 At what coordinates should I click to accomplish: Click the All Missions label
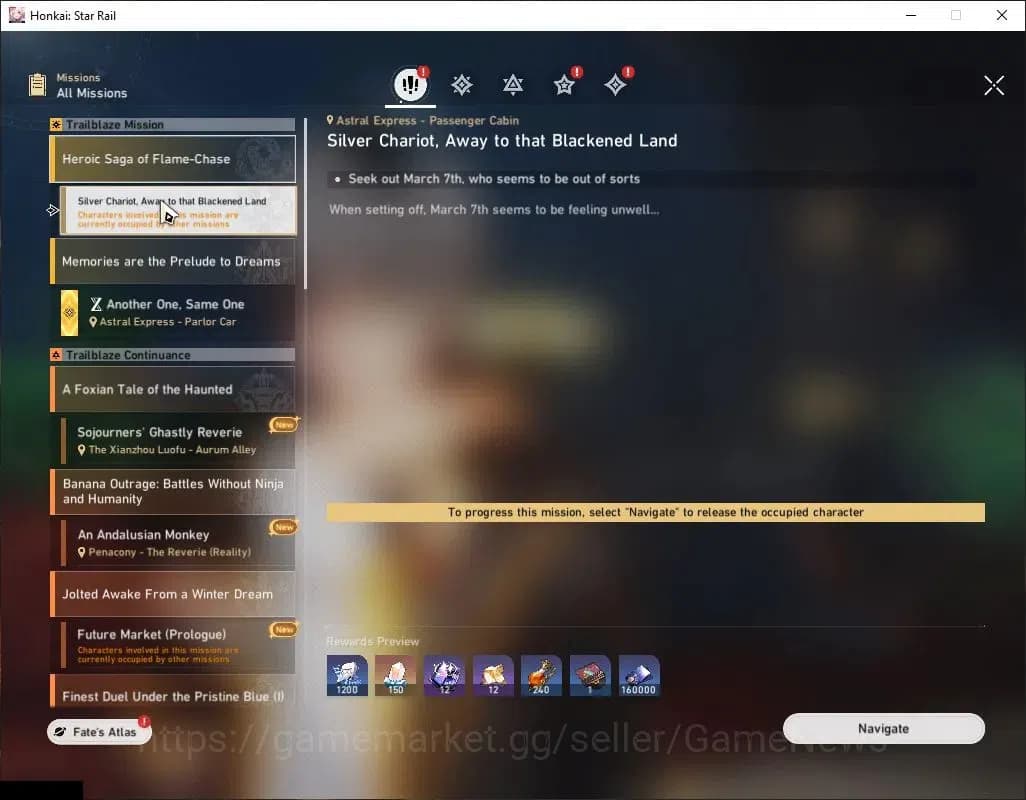click(x=92, y=93)
